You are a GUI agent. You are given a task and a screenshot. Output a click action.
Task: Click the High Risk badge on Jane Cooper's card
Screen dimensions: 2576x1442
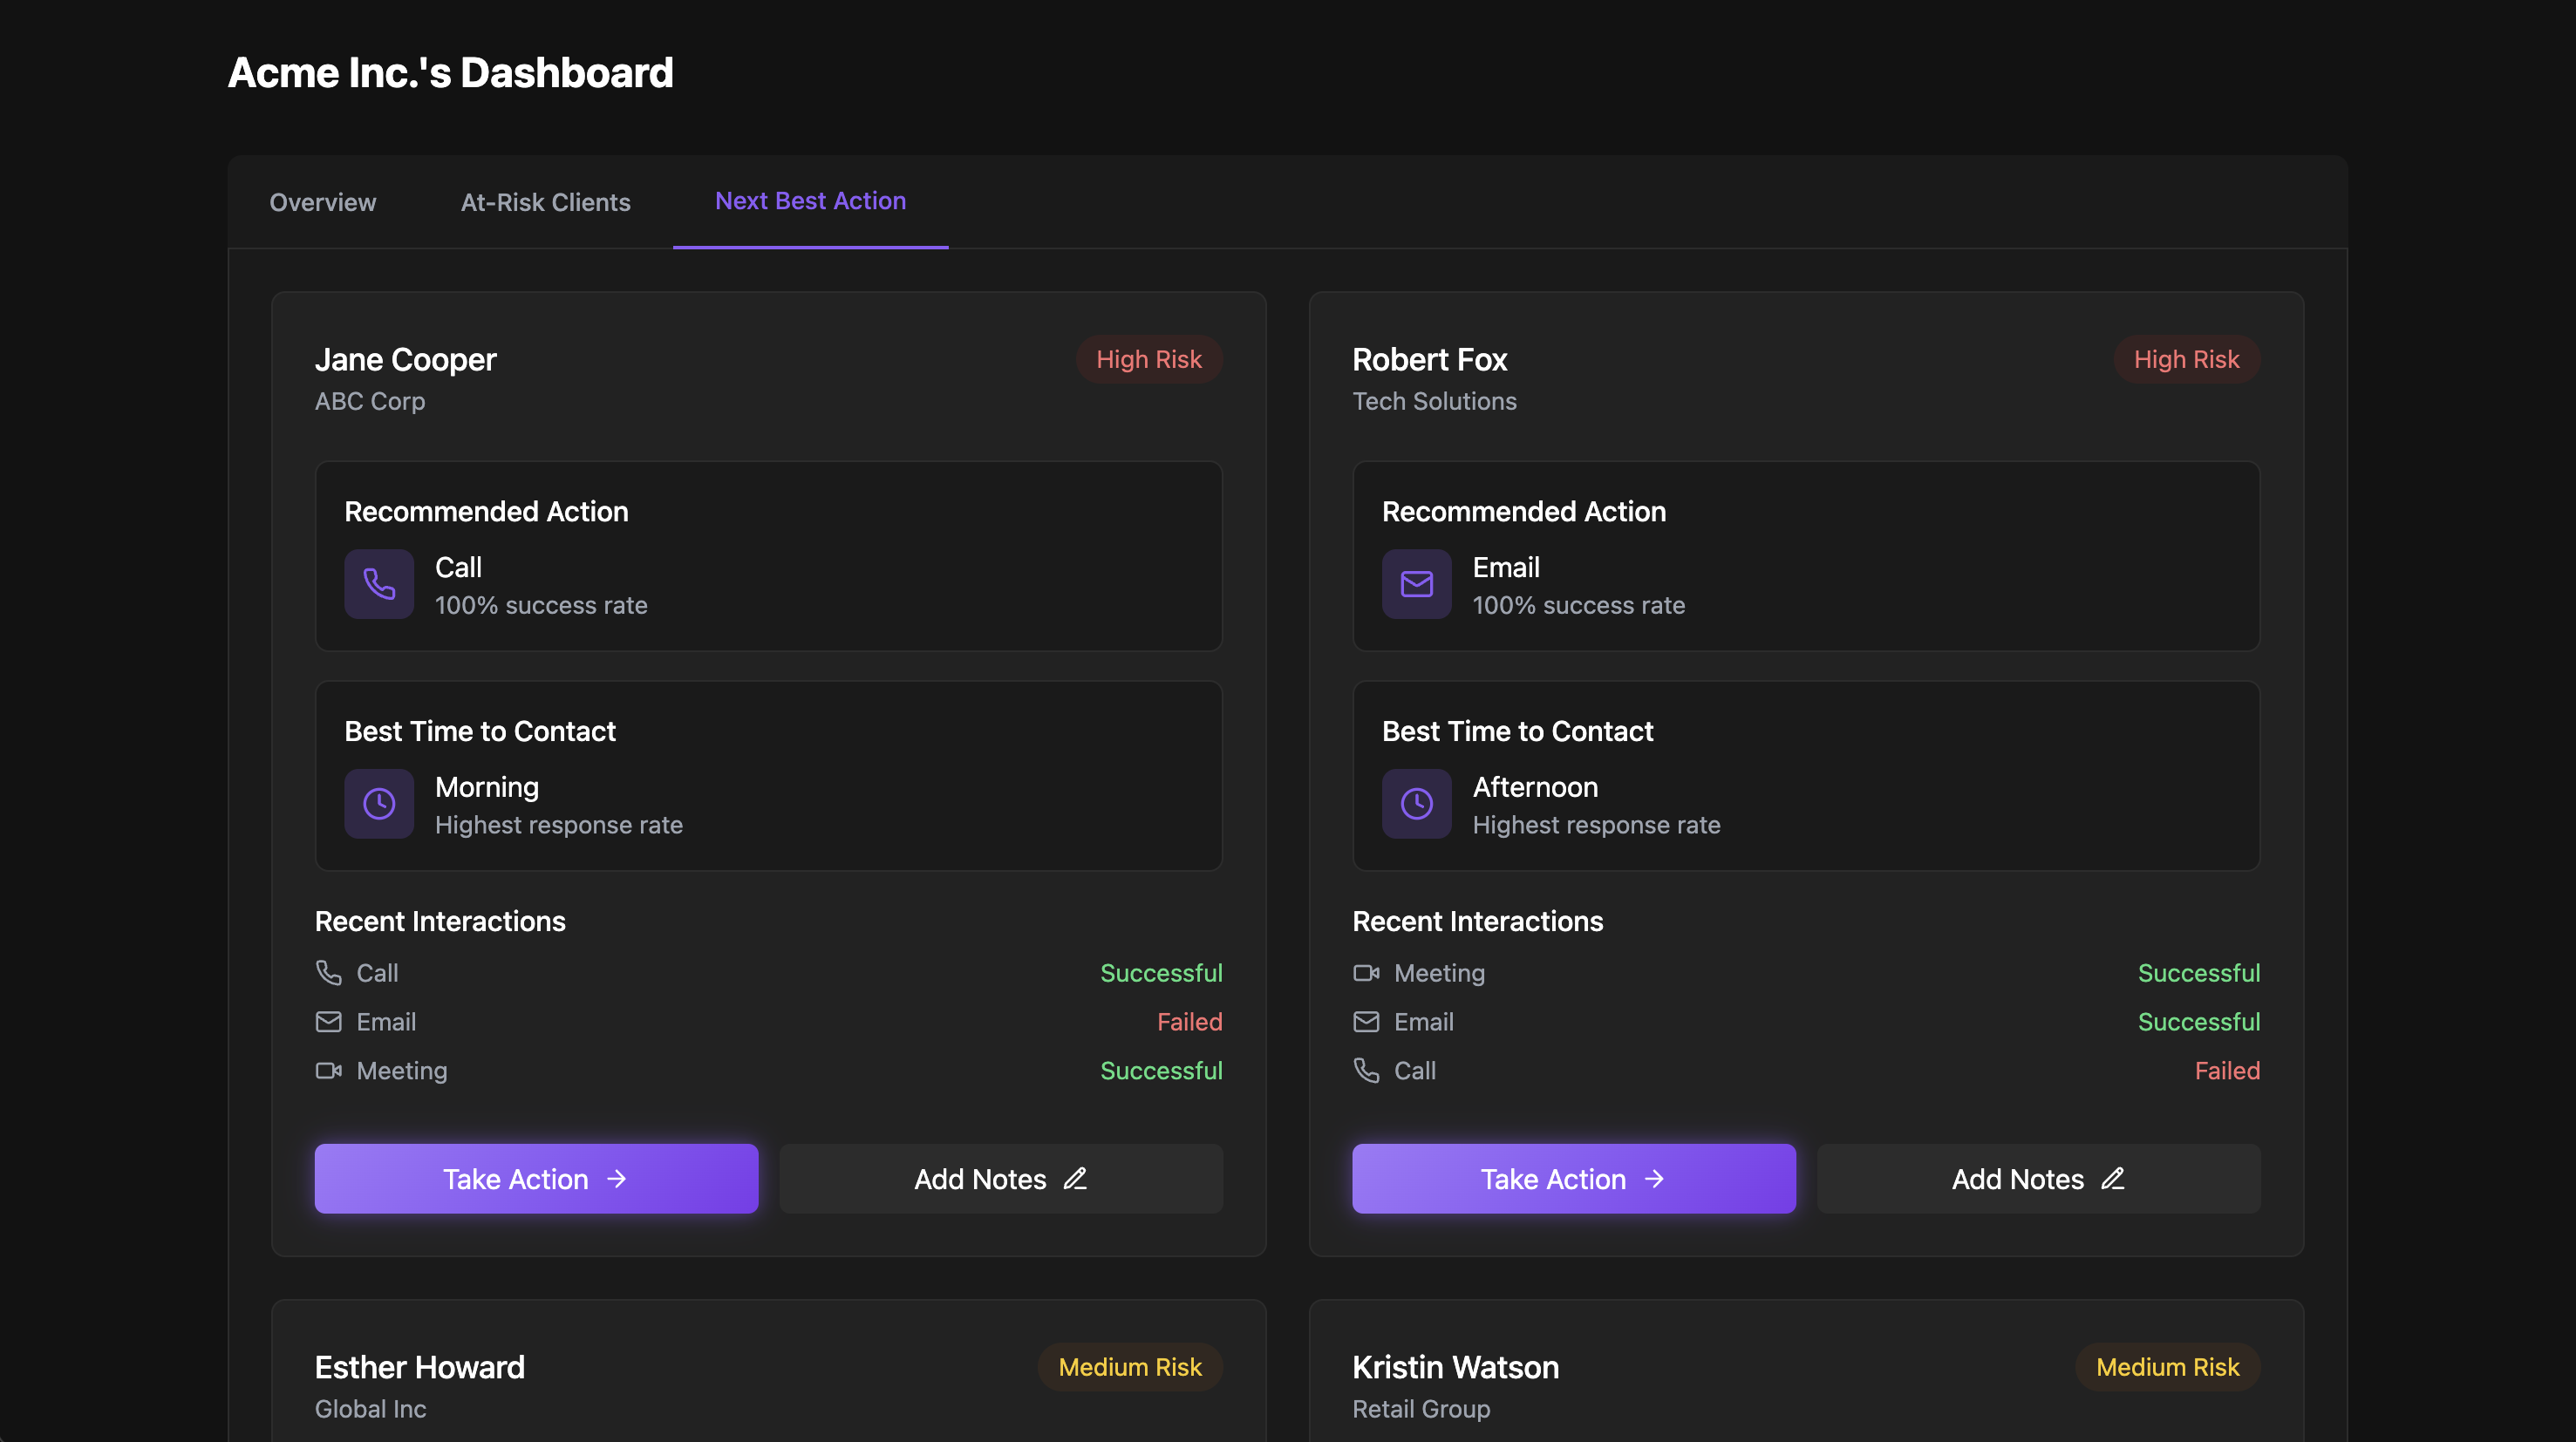[x=1148, y=359]
